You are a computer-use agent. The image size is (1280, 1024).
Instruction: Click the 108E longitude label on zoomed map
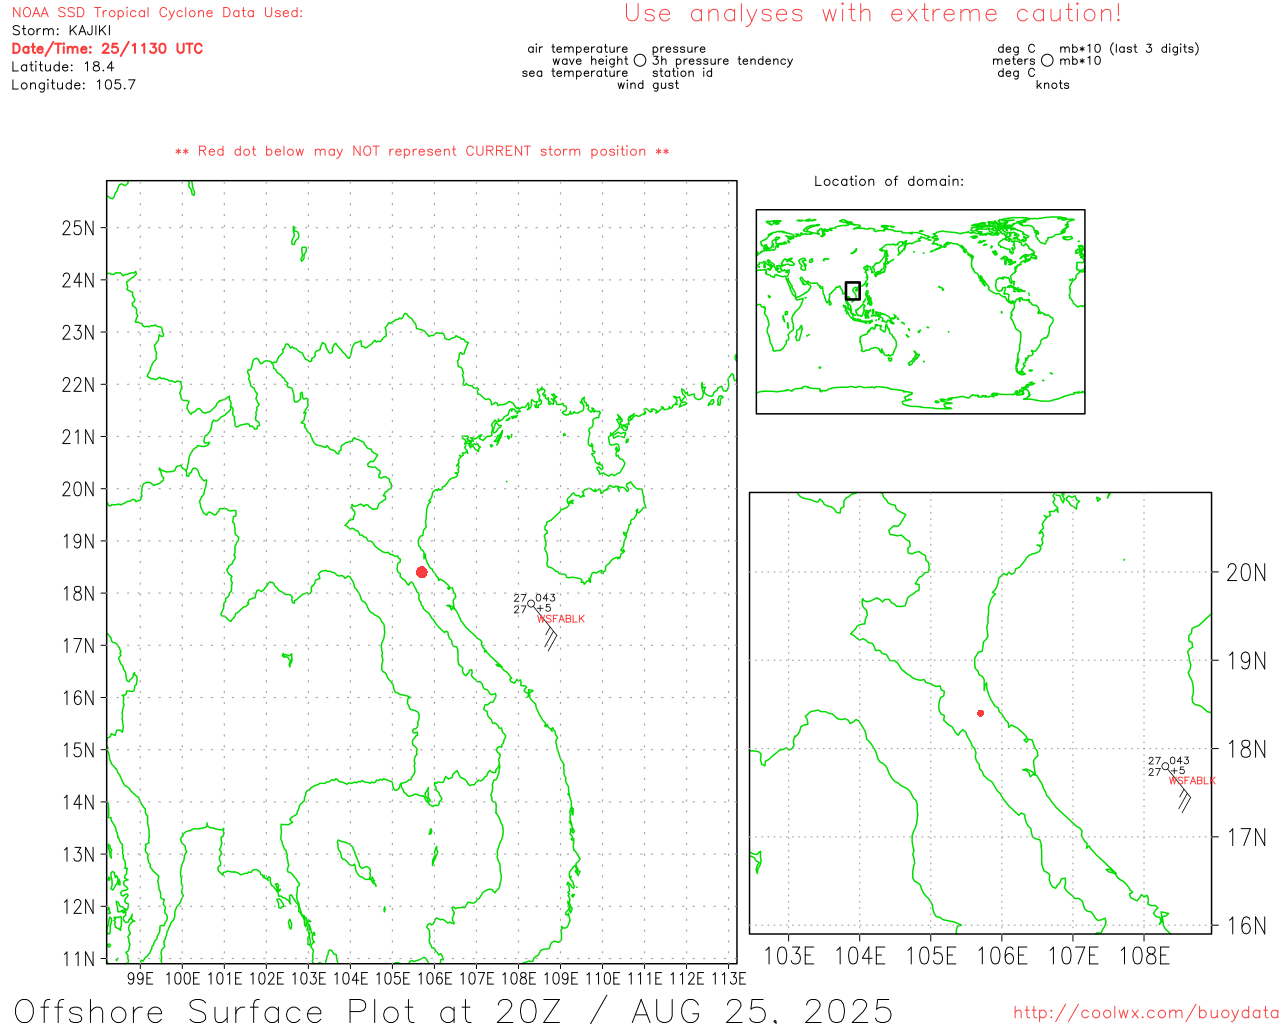point(1144,957)
